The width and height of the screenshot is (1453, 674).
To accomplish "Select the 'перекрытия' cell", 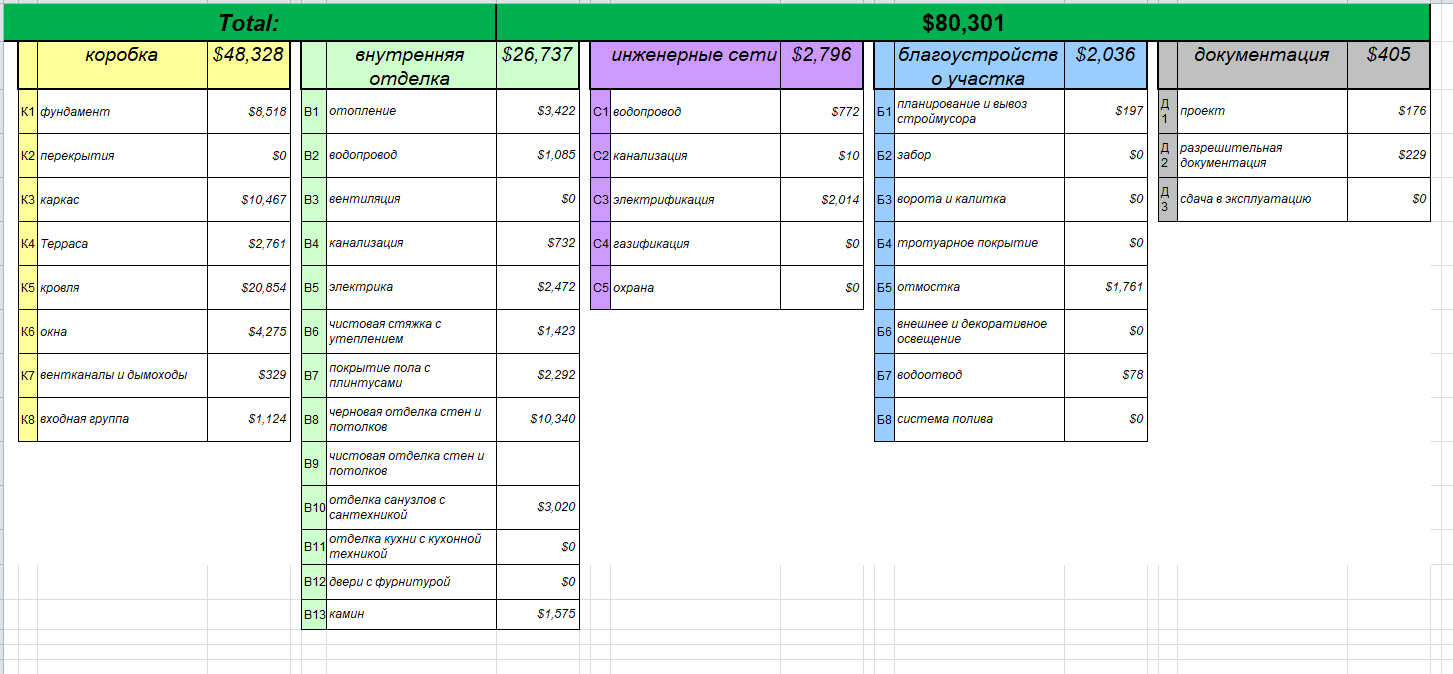I will click(x=122, y=156).
